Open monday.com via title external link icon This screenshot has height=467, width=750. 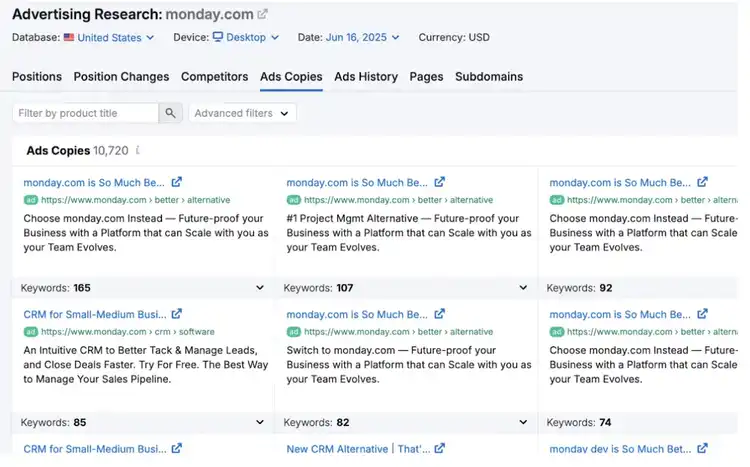coord(262,14)
